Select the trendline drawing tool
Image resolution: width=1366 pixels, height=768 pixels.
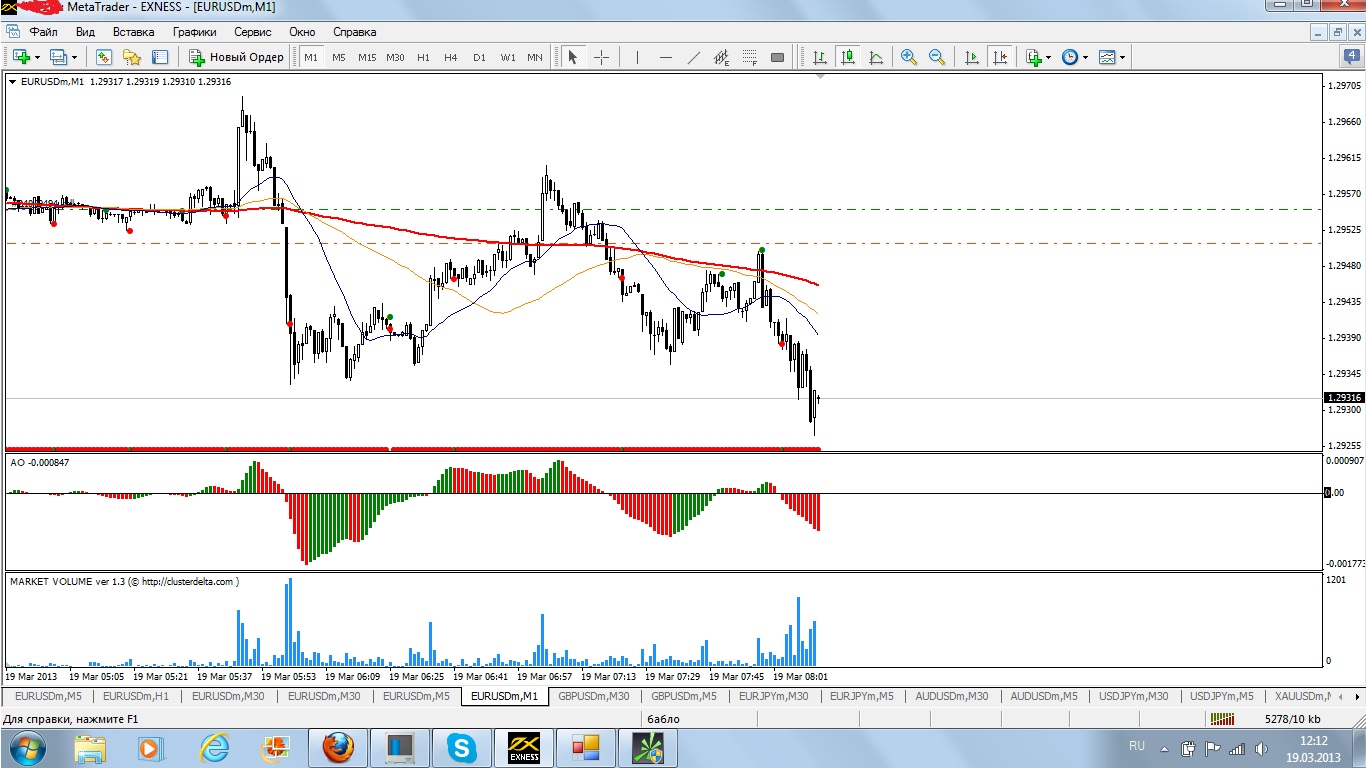[693, 57]
